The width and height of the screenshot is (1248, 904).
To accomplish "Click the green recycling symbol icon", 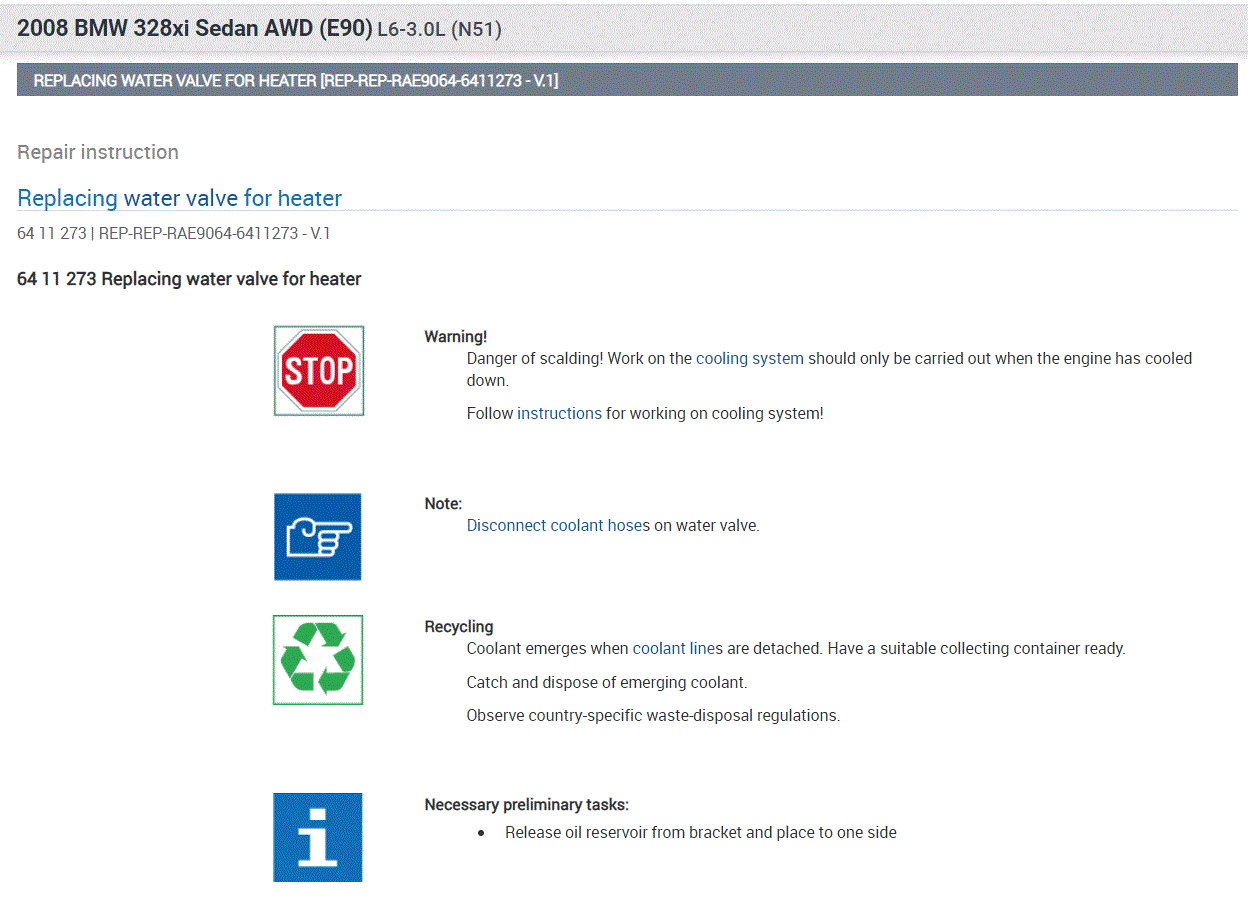I will tap(318, 660).
